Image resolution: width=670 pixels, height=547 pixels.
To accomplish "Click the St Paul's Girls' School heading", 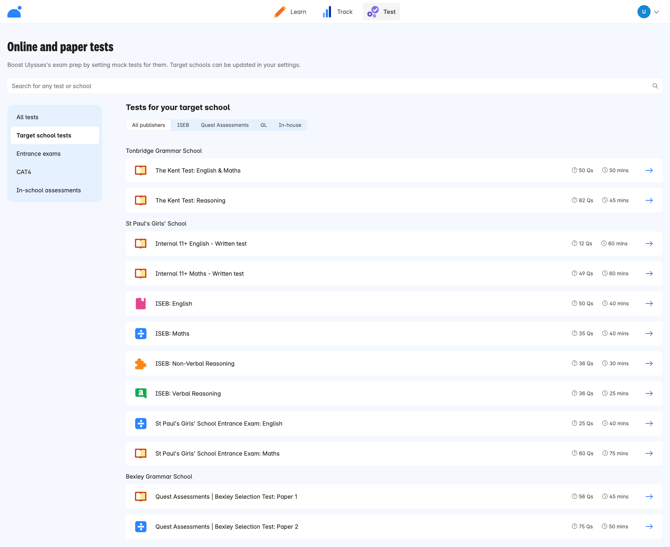I will [156, 224].
